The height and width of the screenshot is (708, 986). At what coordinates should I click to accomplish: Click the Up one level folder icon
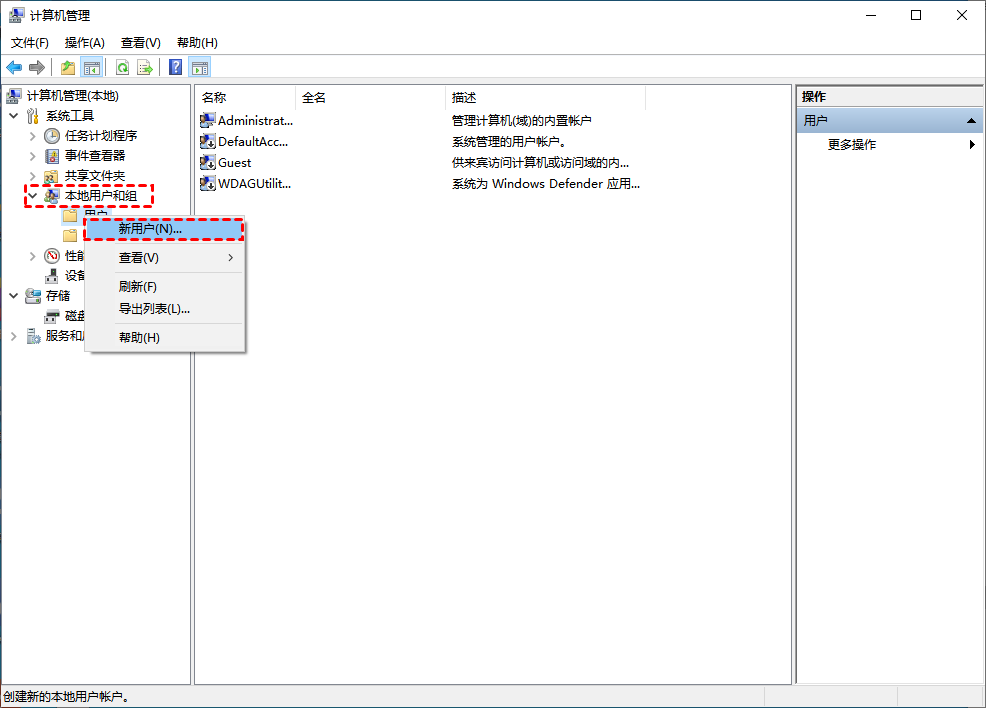[67, 67]
